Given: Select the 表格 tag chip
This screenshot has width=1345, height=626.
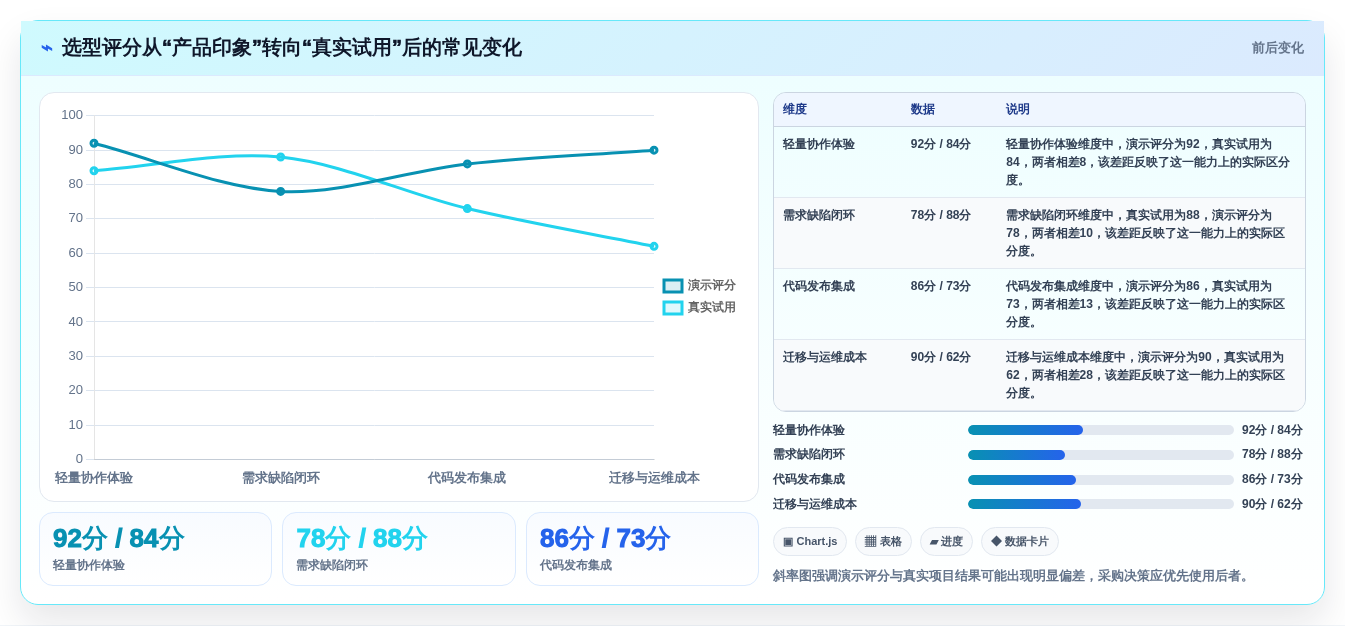Looking at the screenshot, I should [x=883, y=542].
